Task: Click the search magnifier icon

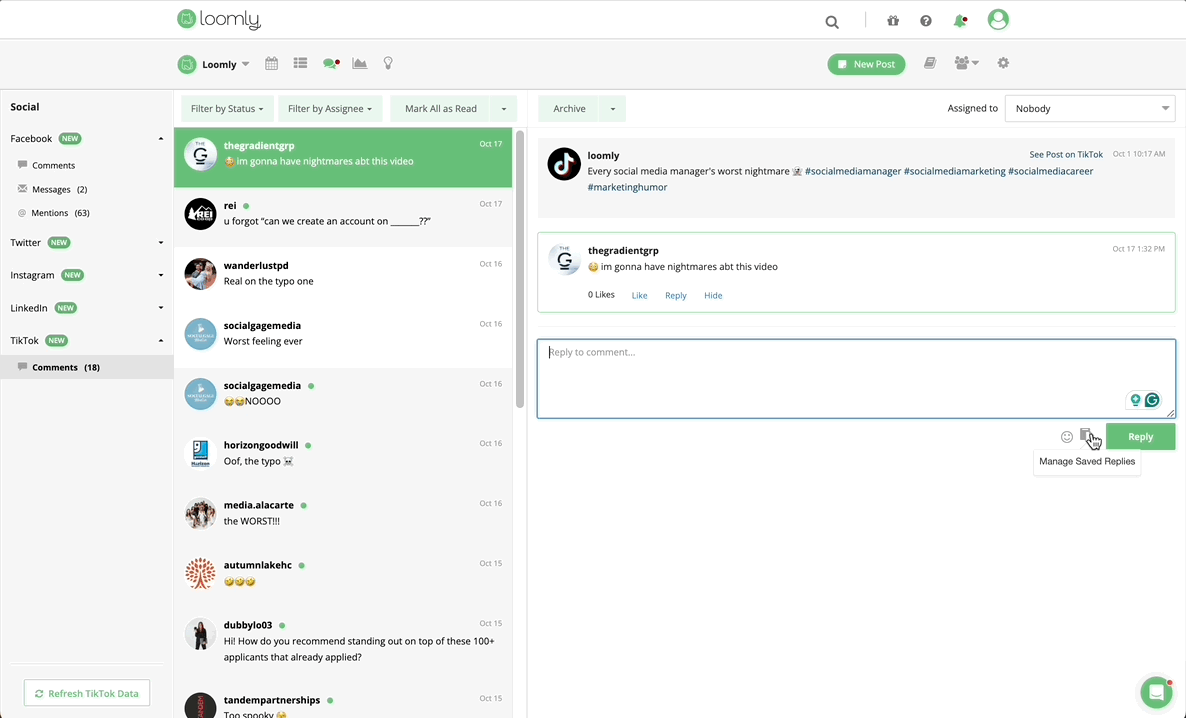Action: click(832, 22)
